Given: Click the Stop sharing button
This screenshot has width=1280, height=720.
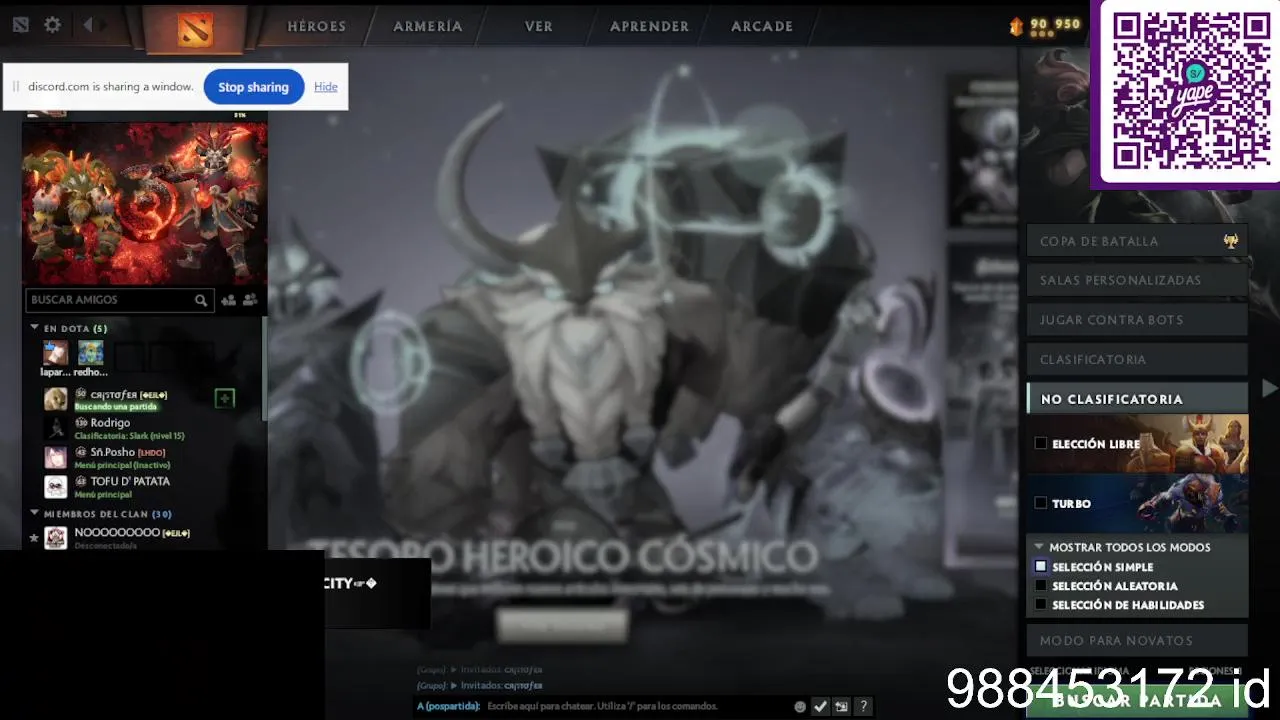Looking at the screenshot, I should (x=253, y=87).
